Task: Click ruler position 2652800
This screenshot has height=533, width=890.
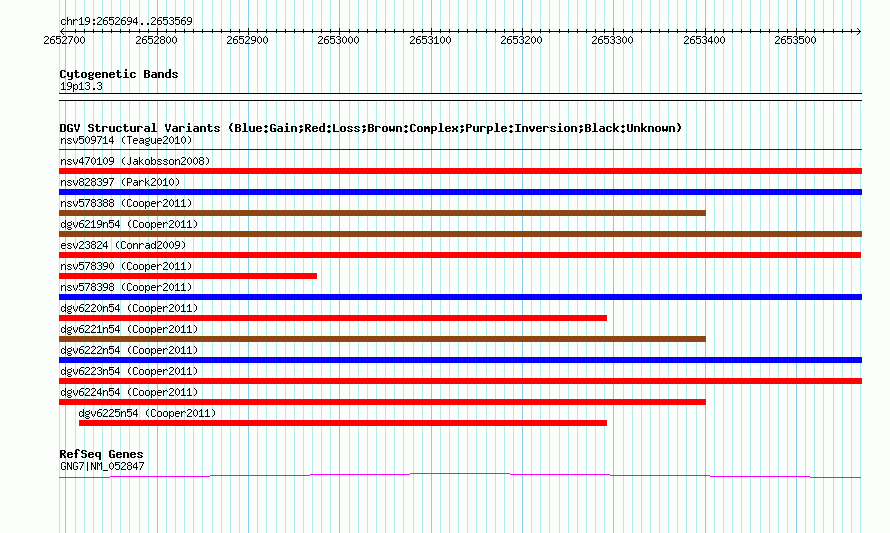Action: [x=156, y=40]
